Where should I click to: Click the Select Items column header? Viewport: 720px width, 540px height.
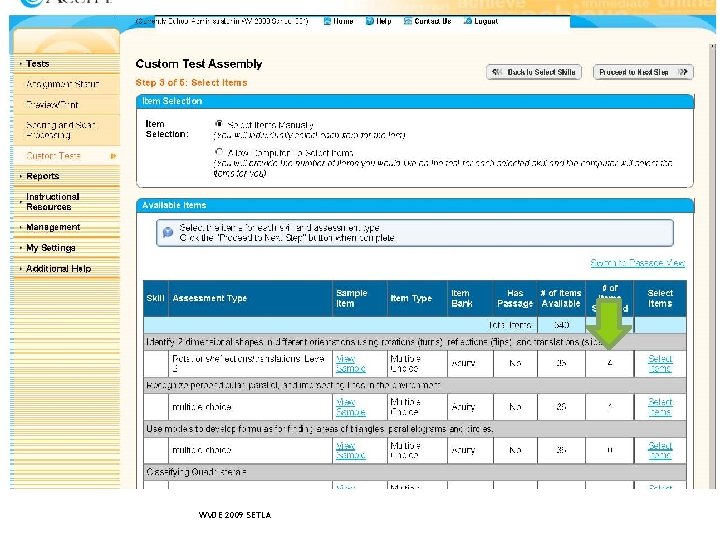[660, 298]
